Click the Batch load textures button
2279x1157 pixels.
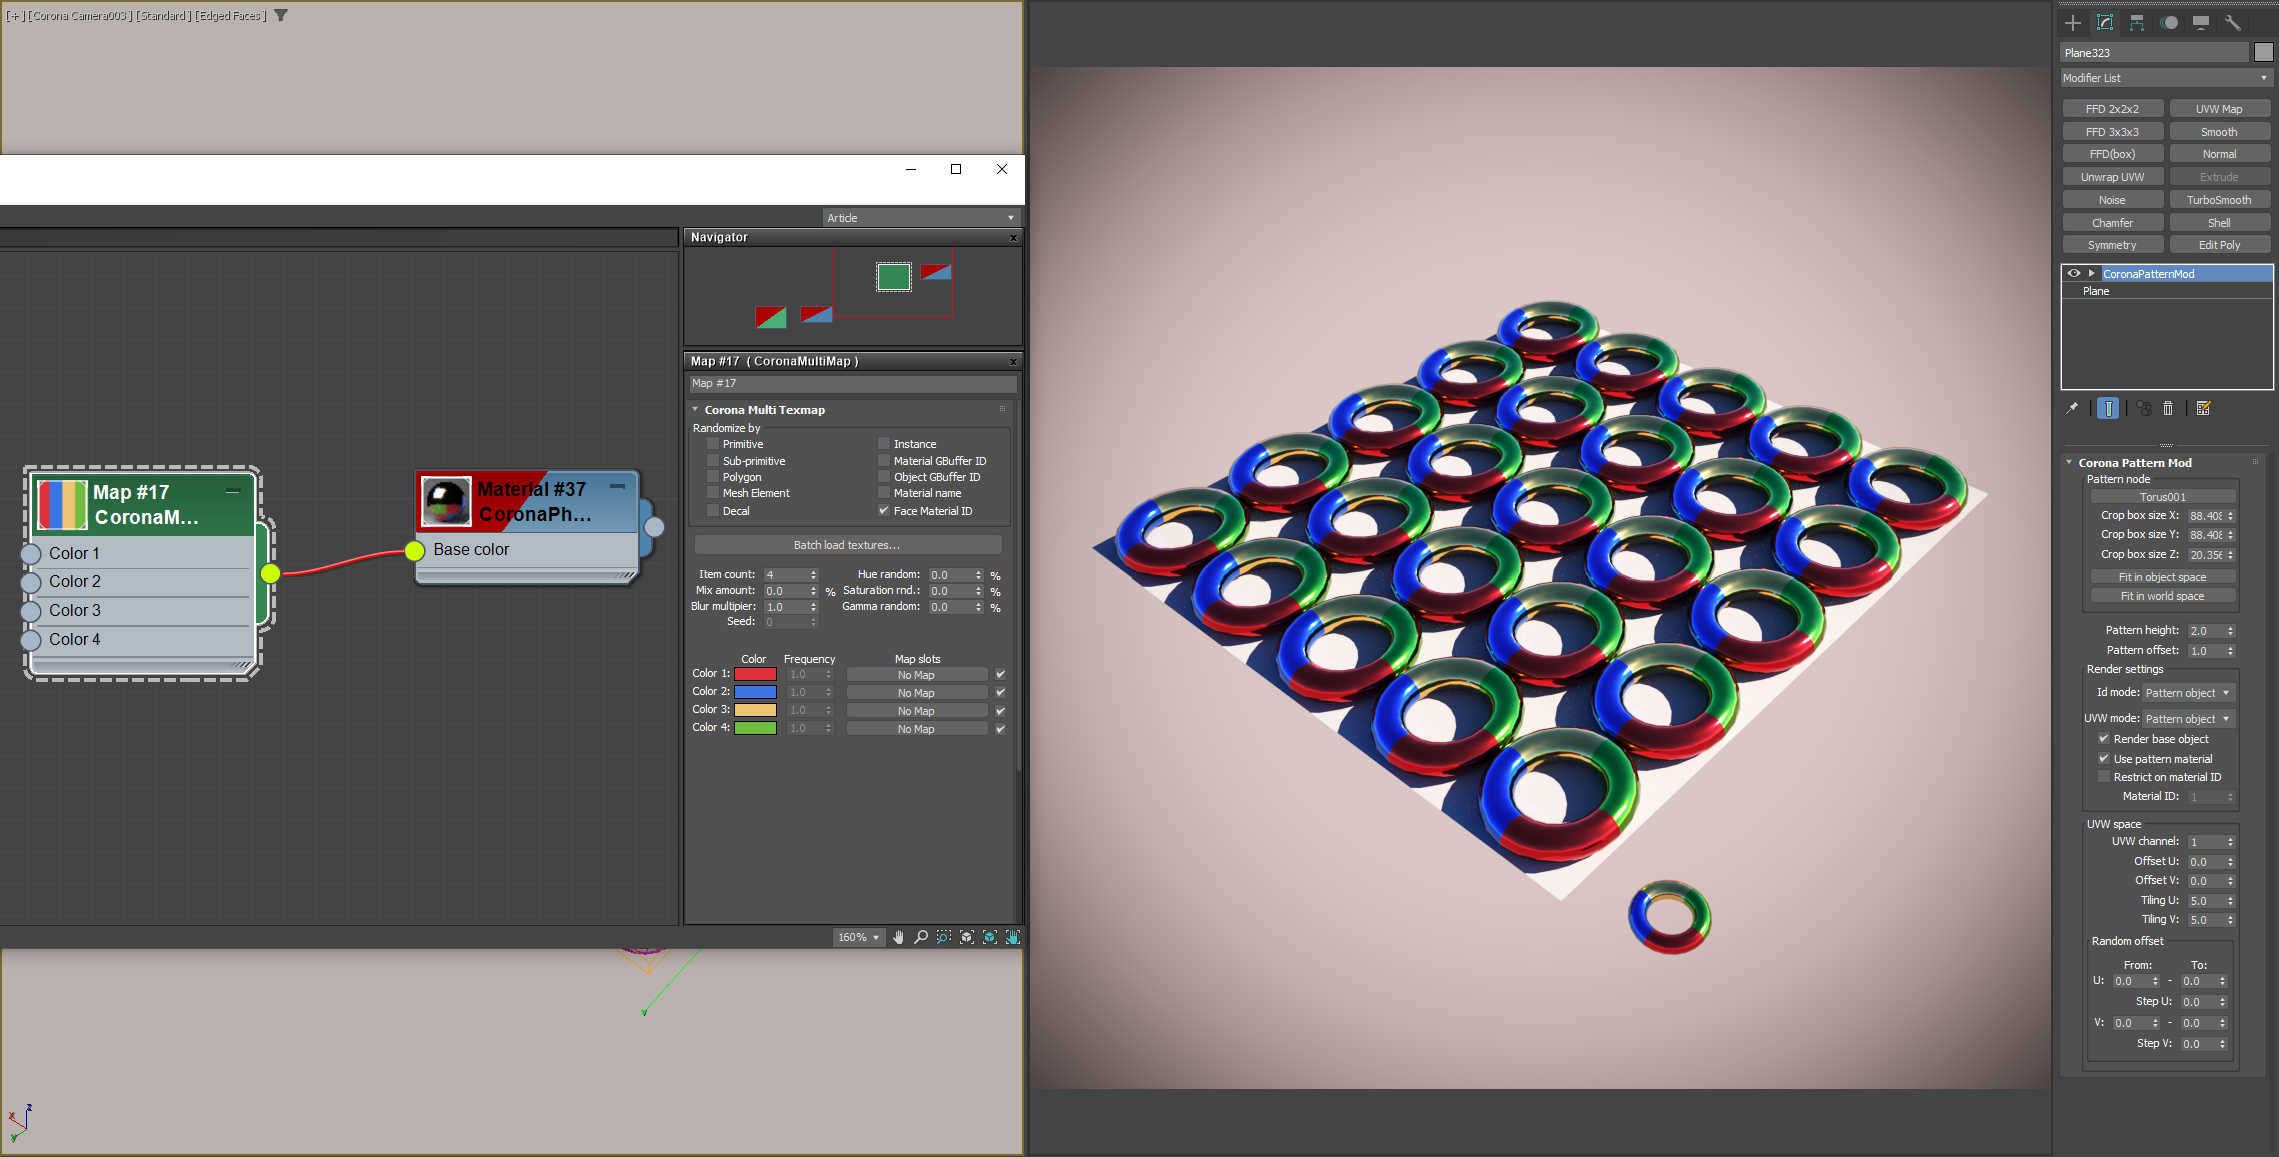pyautogui.click(x=847, y=545)
